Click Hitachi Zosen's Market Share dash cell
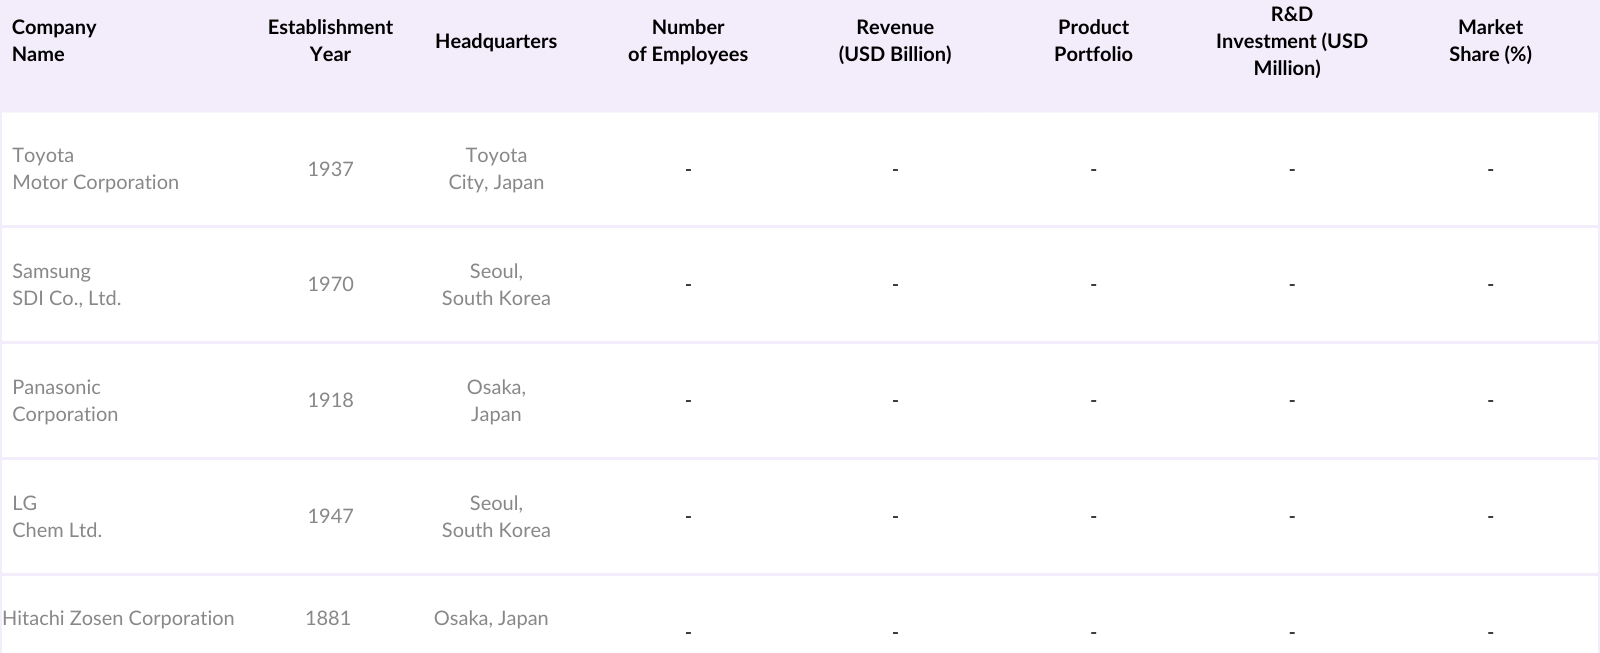This screenshot has width=1600, height=653. (1490, 632)
